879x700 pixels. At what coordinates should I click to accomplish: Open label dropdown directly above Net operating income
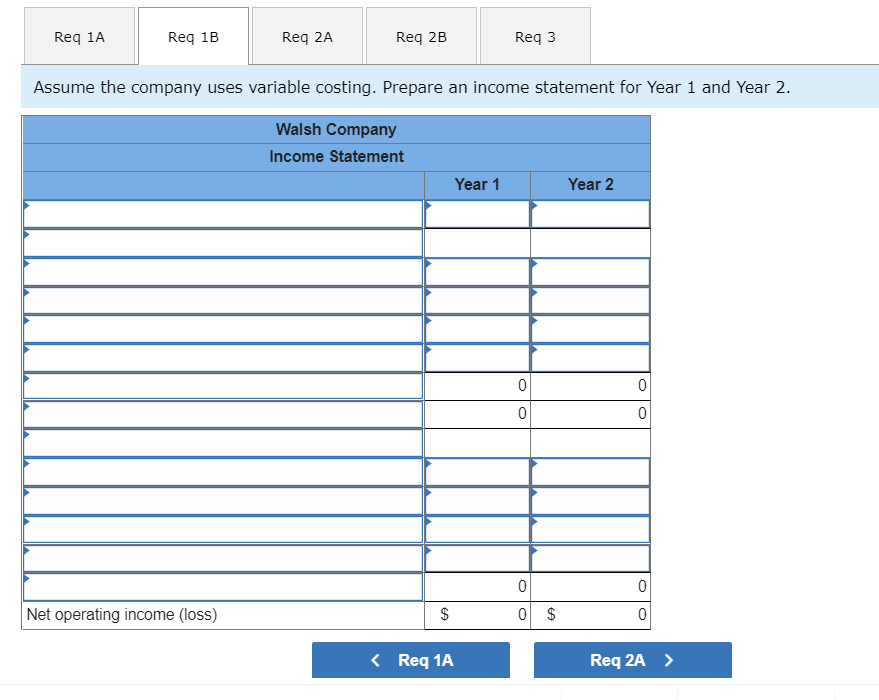click(223, 586)
